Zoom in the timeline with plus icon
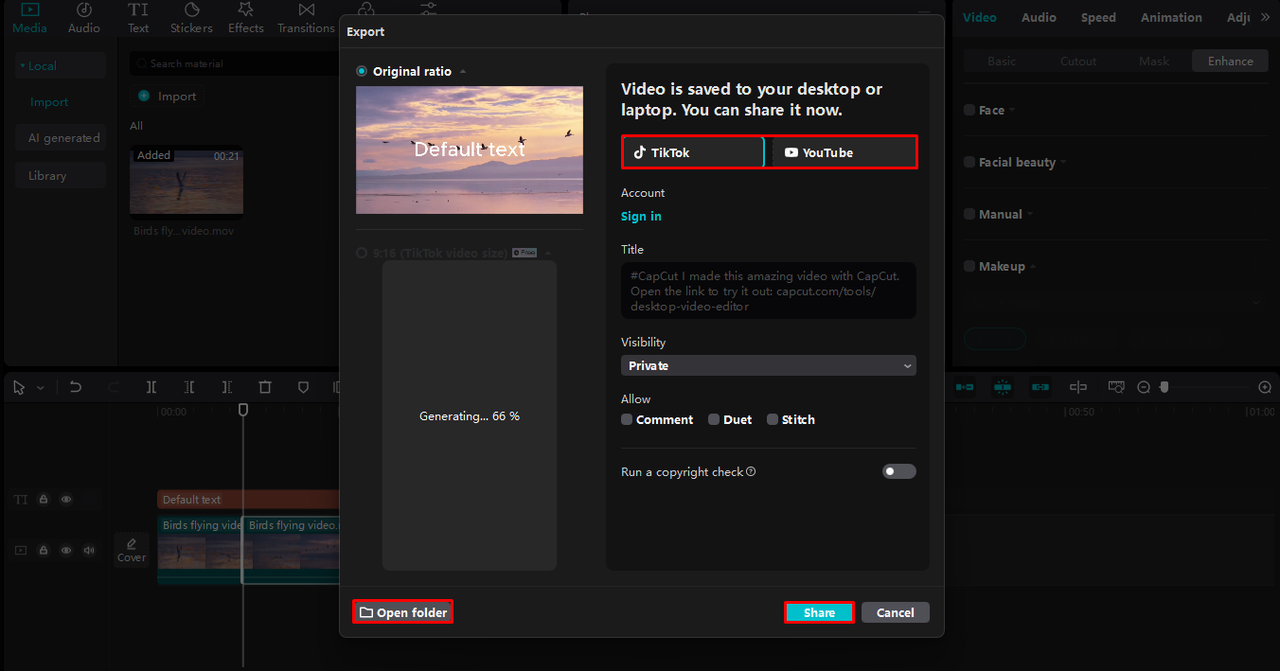The height and width of the screenshot is (671, 1280). (x=1265, y=387)
